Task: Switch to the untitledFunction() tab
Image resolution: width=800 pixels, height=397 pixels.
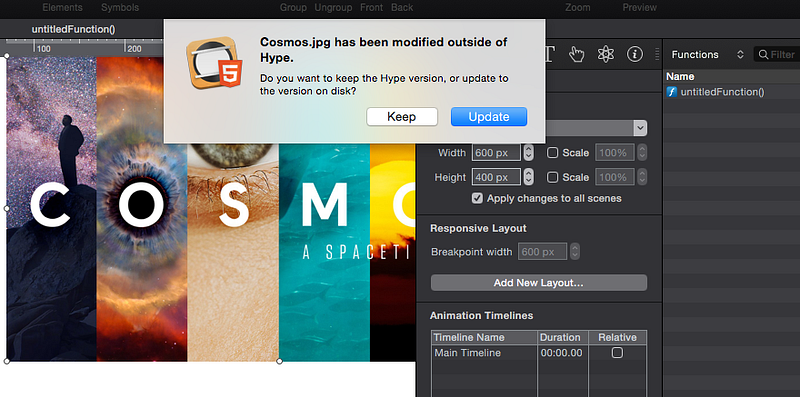Action: click(73, 30)
